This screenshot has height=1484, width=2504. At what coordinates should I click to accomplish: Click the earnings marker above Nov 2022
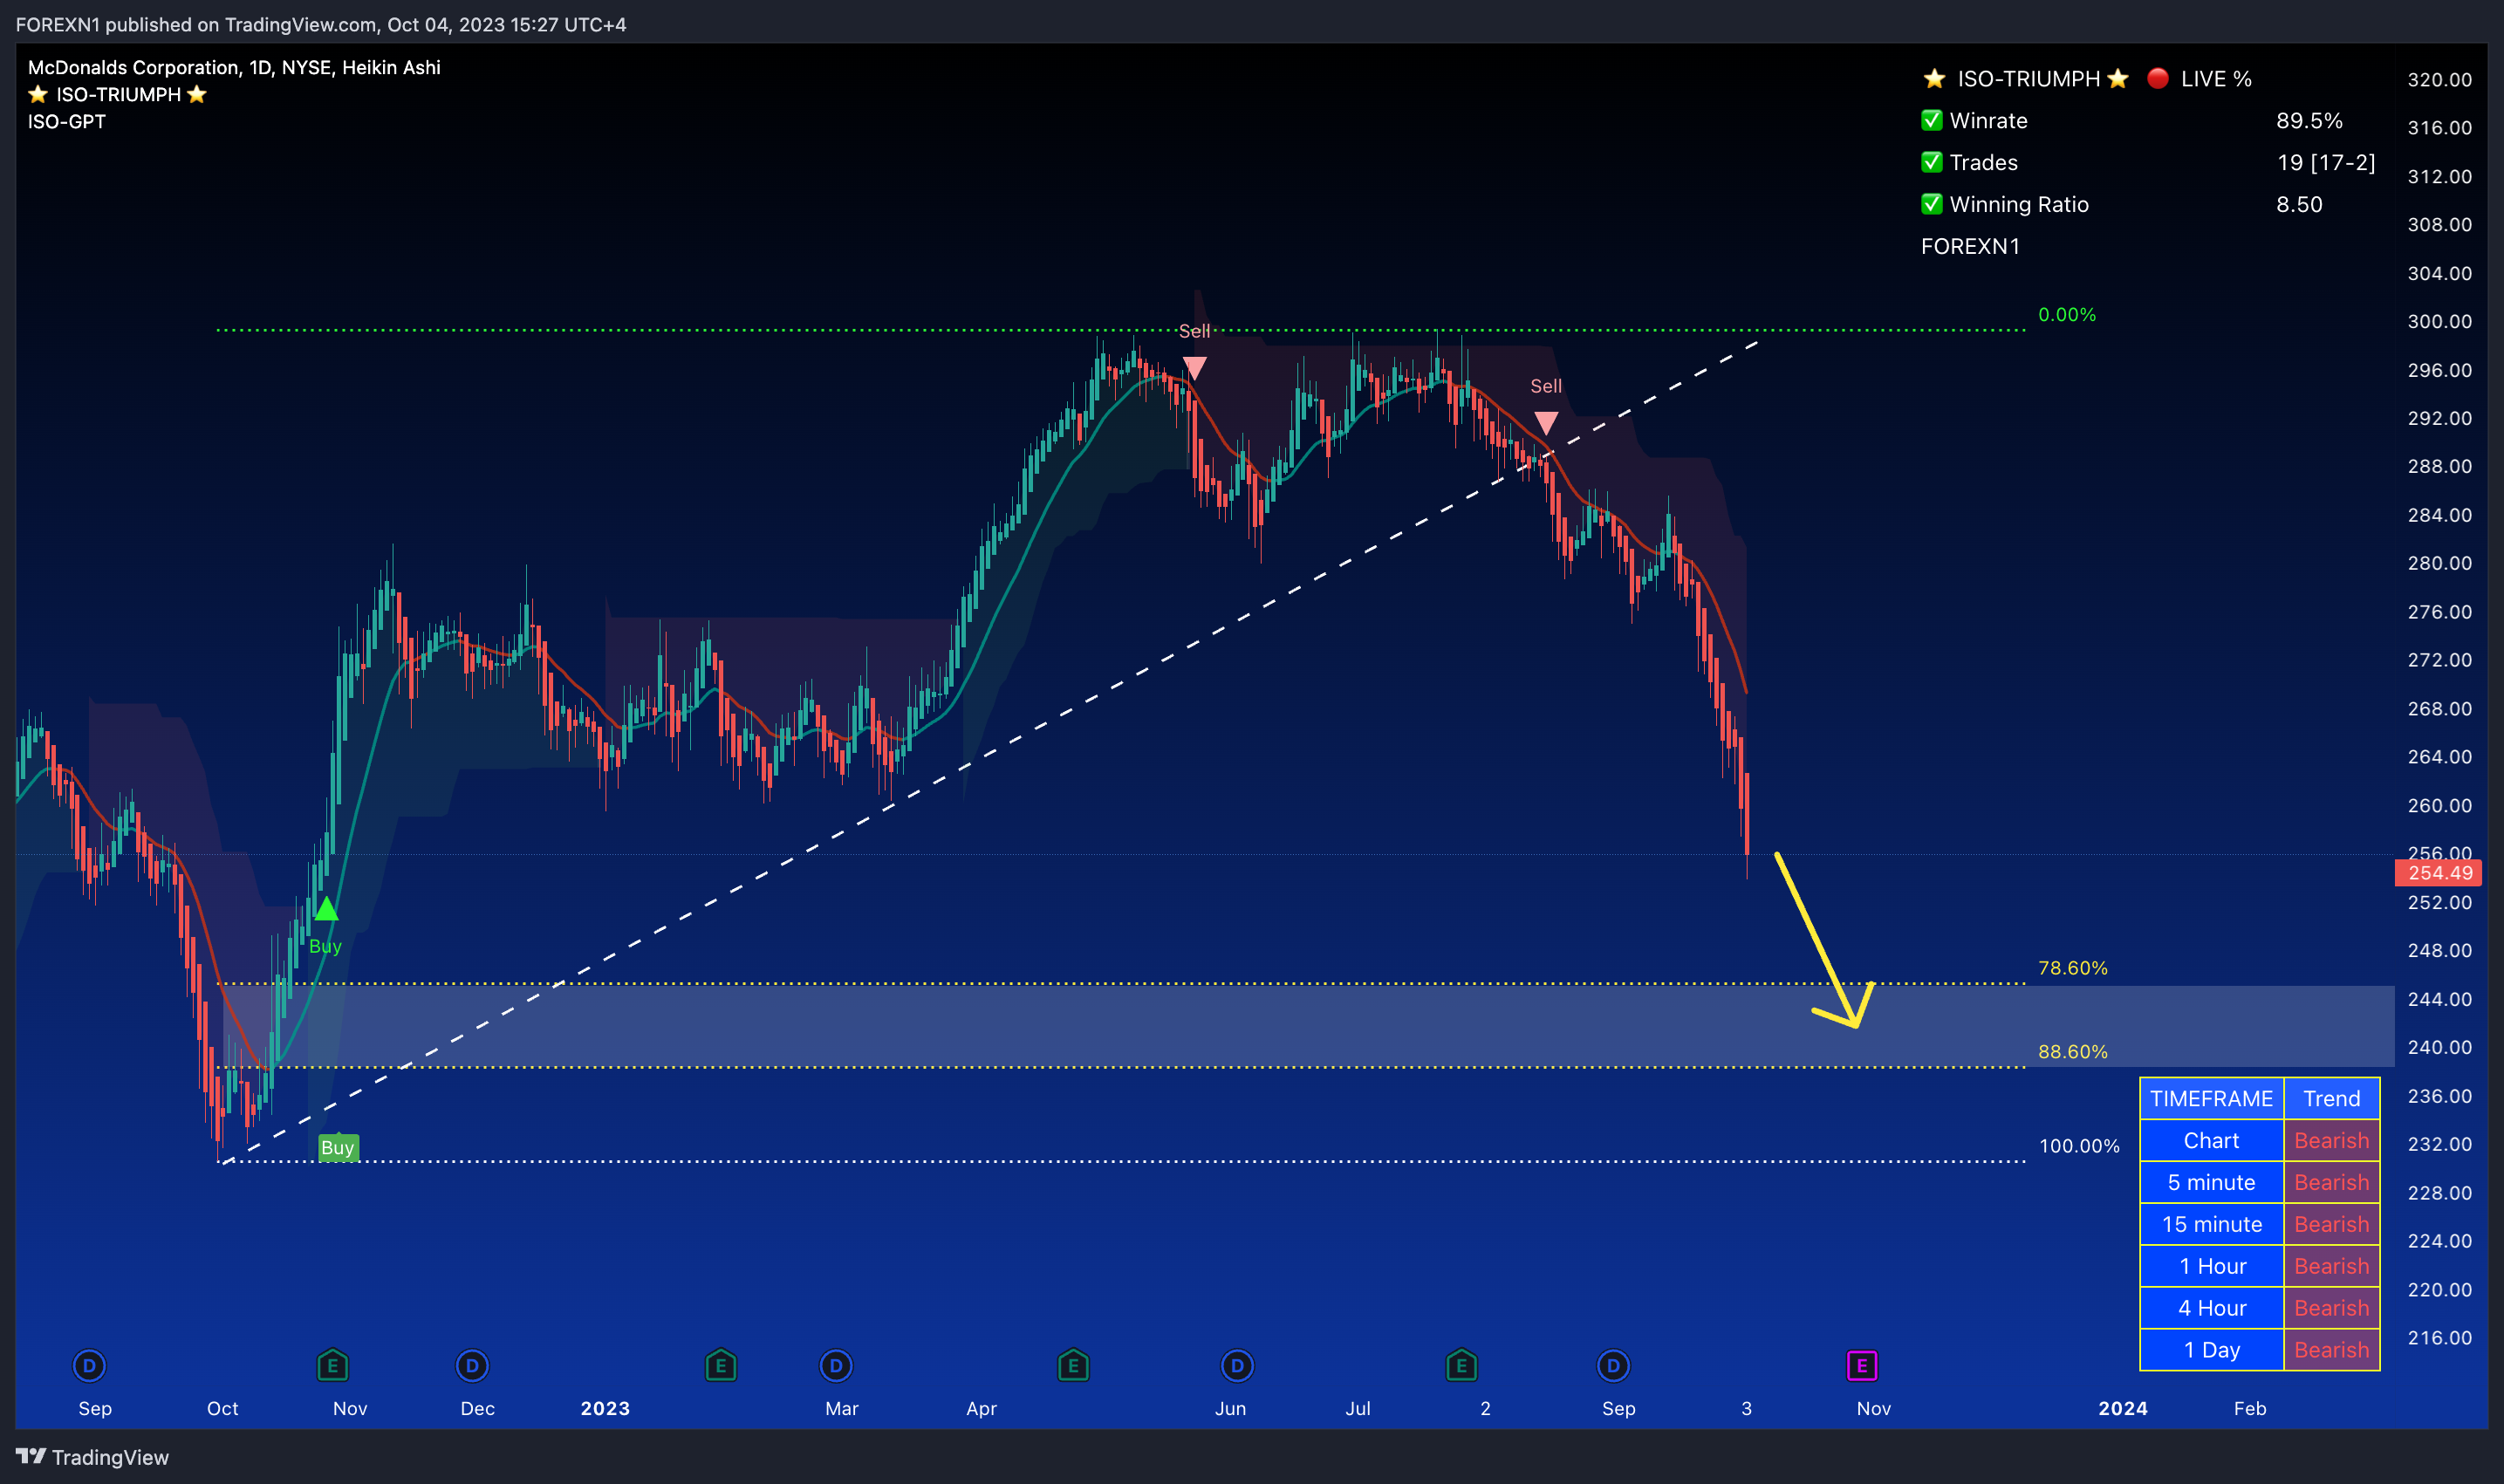click(x=332, y=1365)
